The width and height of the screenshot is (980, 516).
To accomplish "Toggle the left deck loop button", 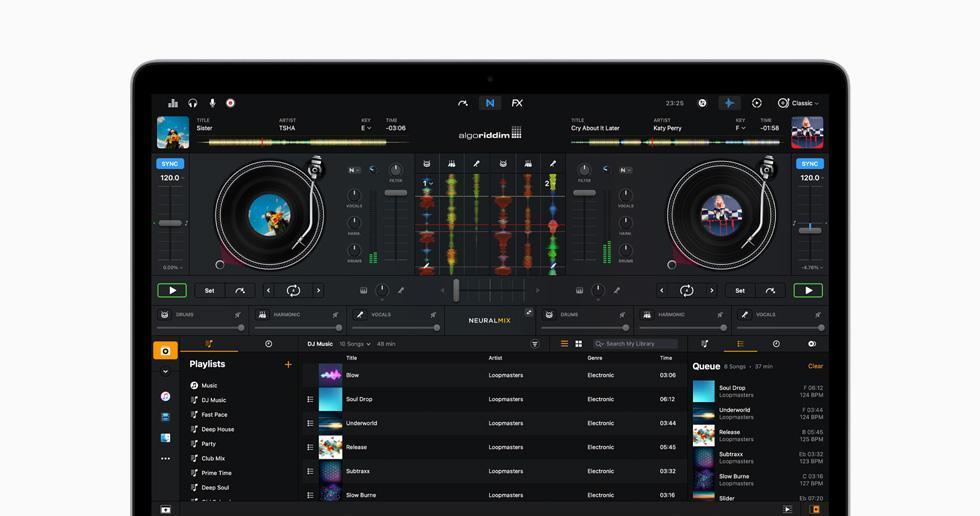I will [293, 290].
